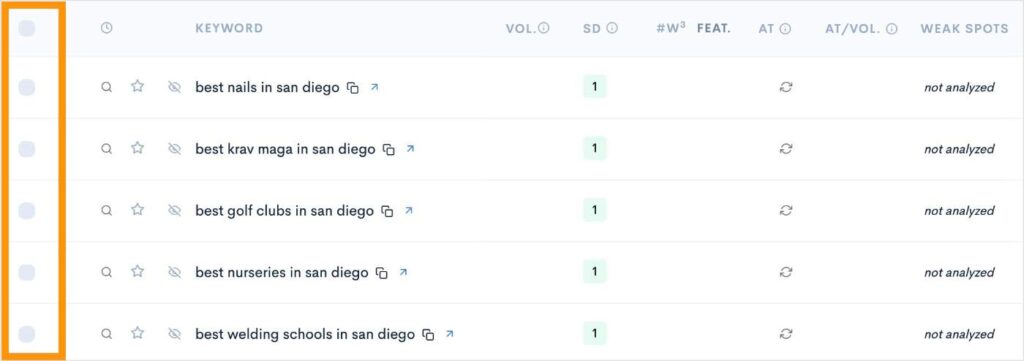Screen dimensions: 1024x361
Task: Star the keyword best krav maga in san diego
Action: coord(137,148)
